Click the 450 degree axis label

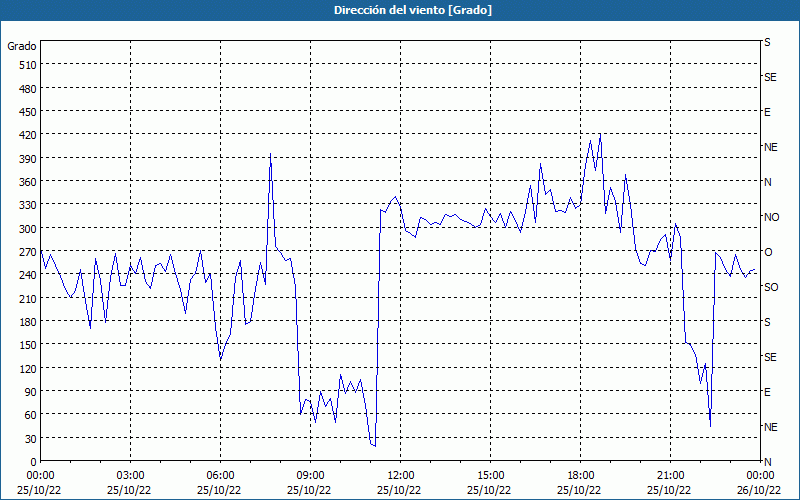(x=29, y=112)
